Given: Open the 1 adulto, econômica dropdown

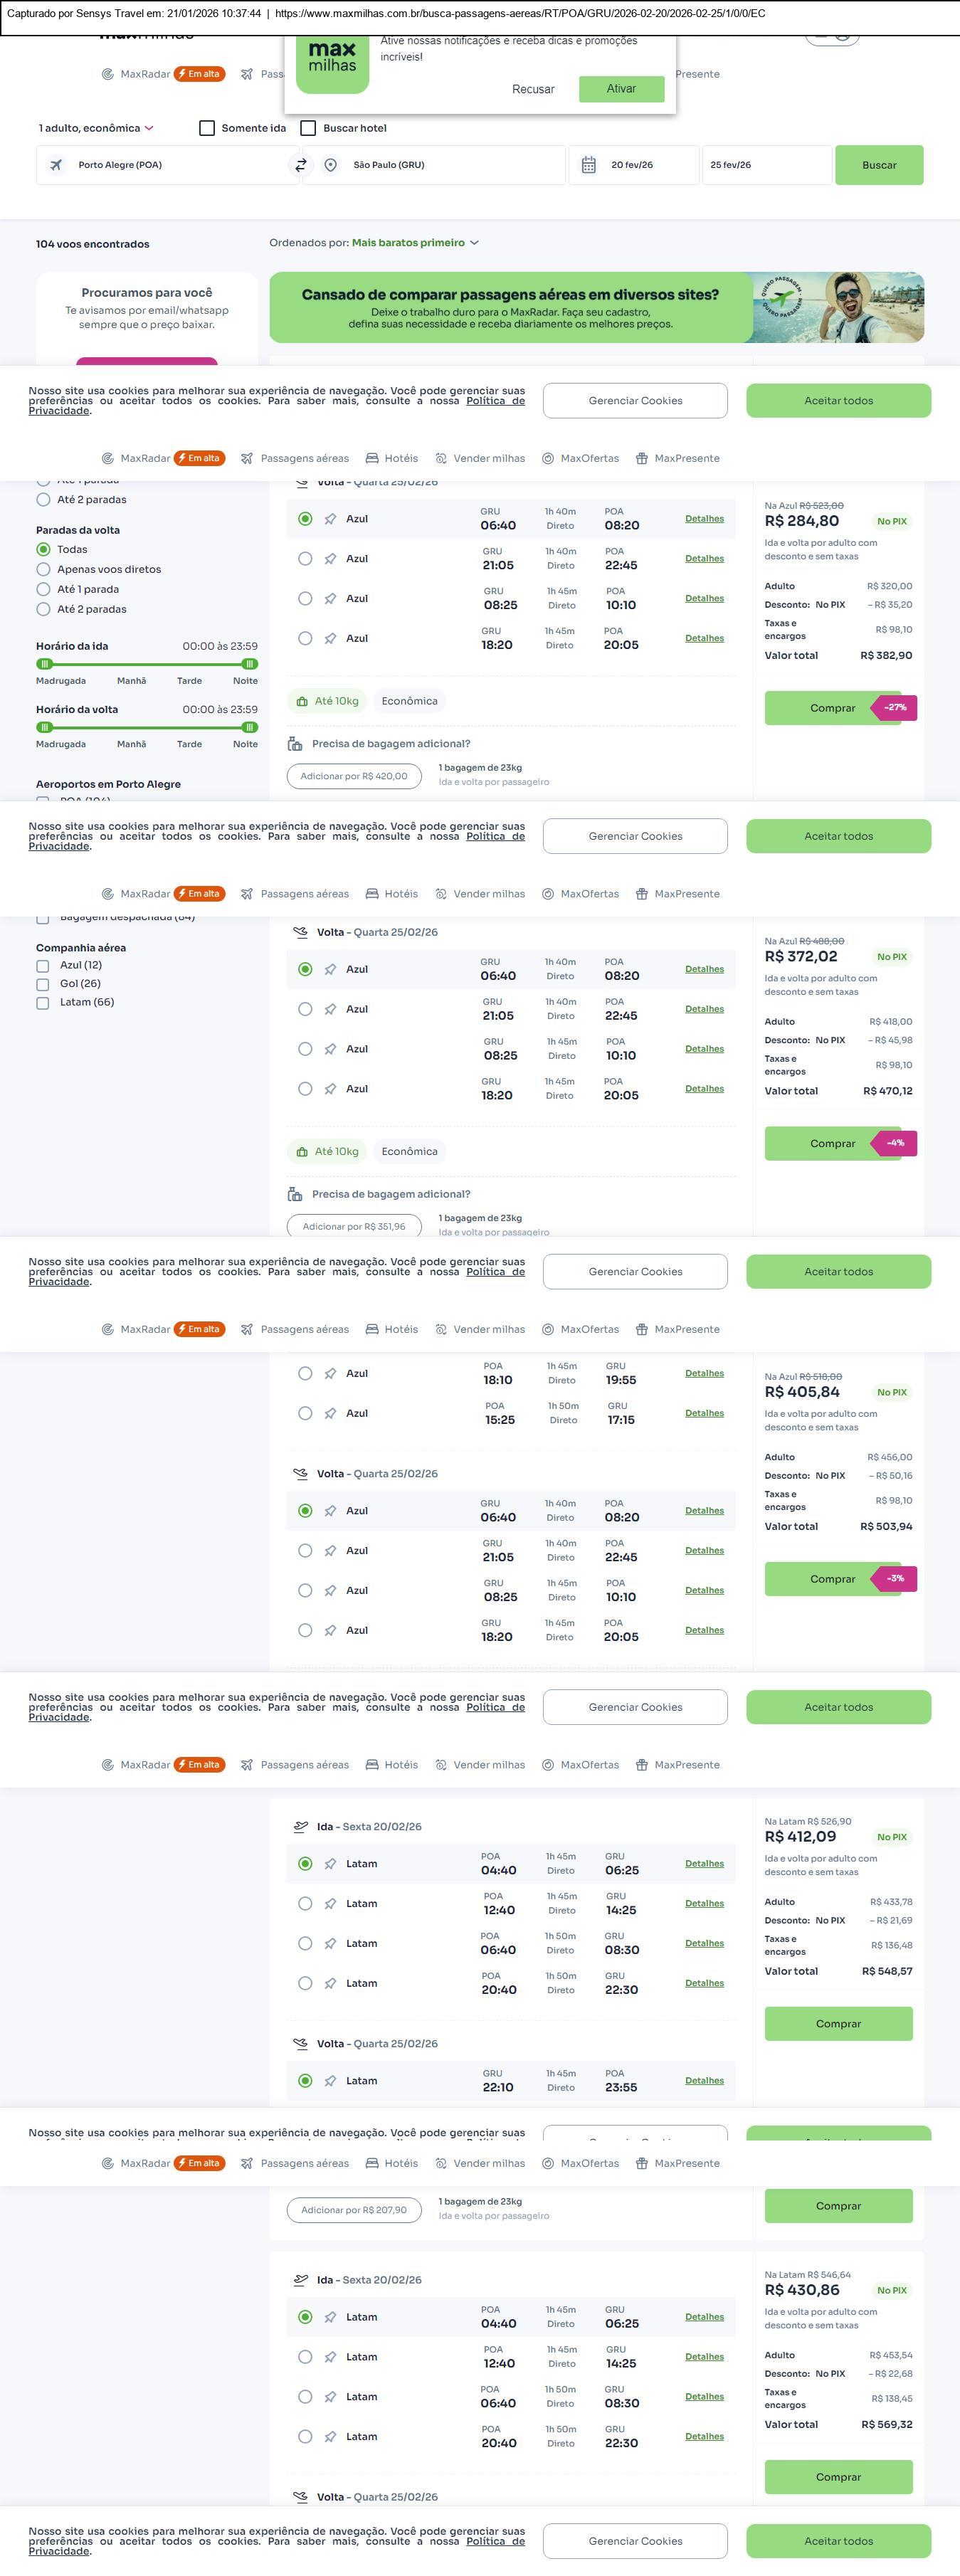Looking at the screenshot, I should (96, 128).
